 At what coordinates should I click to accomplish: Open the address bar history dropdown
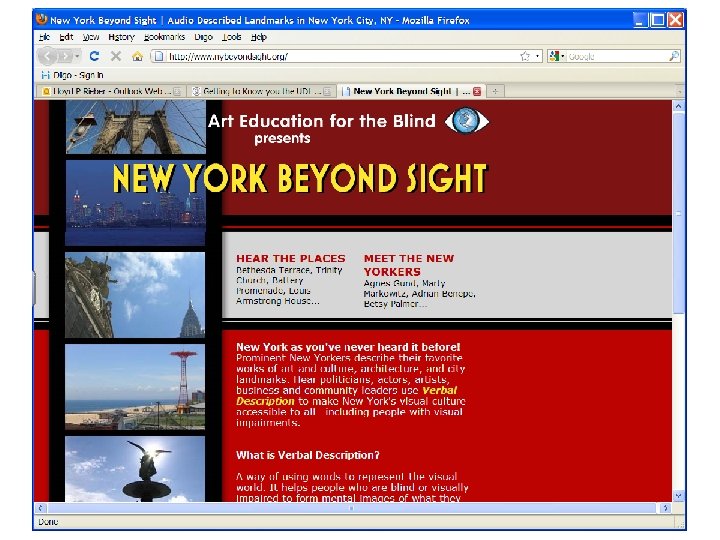pos(537,56)
